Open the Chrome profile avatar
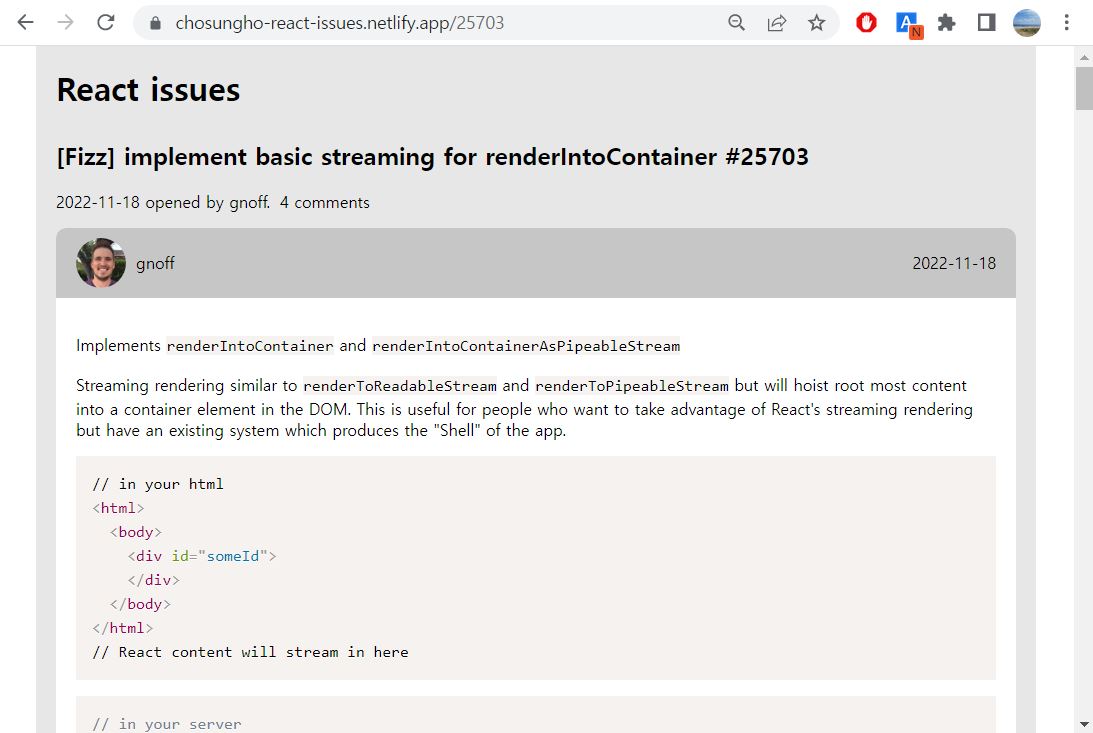This screenshot has width=1093, height=733. (1027, 23)
